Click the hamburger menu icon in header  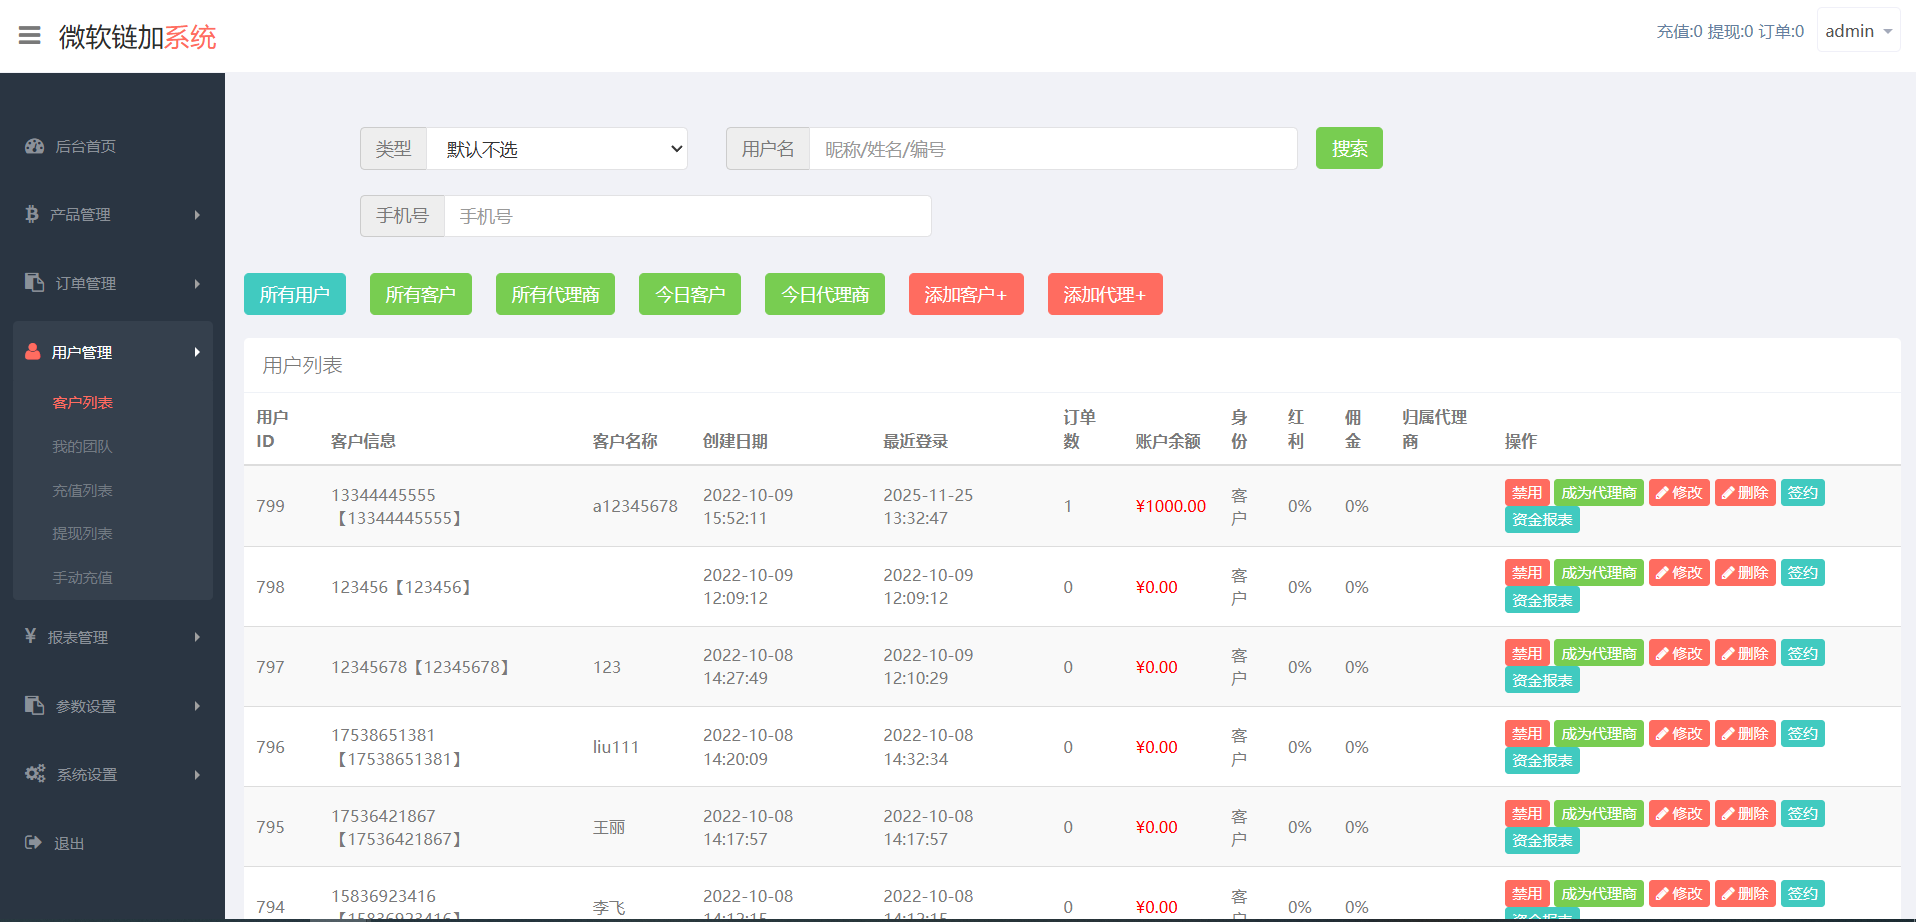tap(30, 36)
